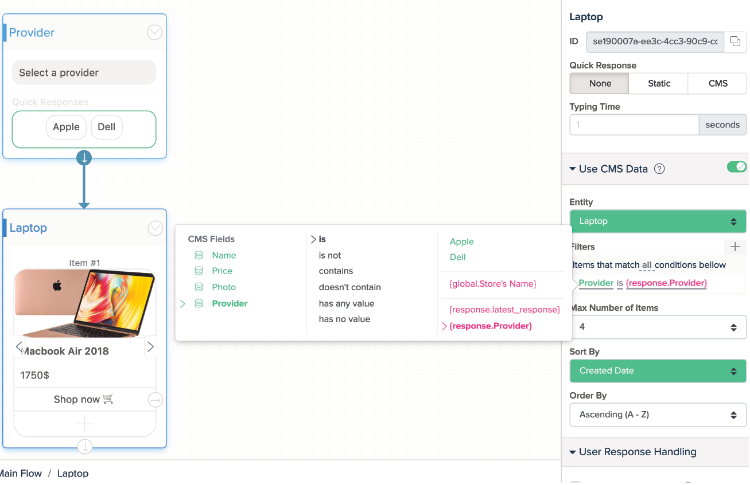Click the Name field database icon

pyautogui.click(x=199, y=256)
